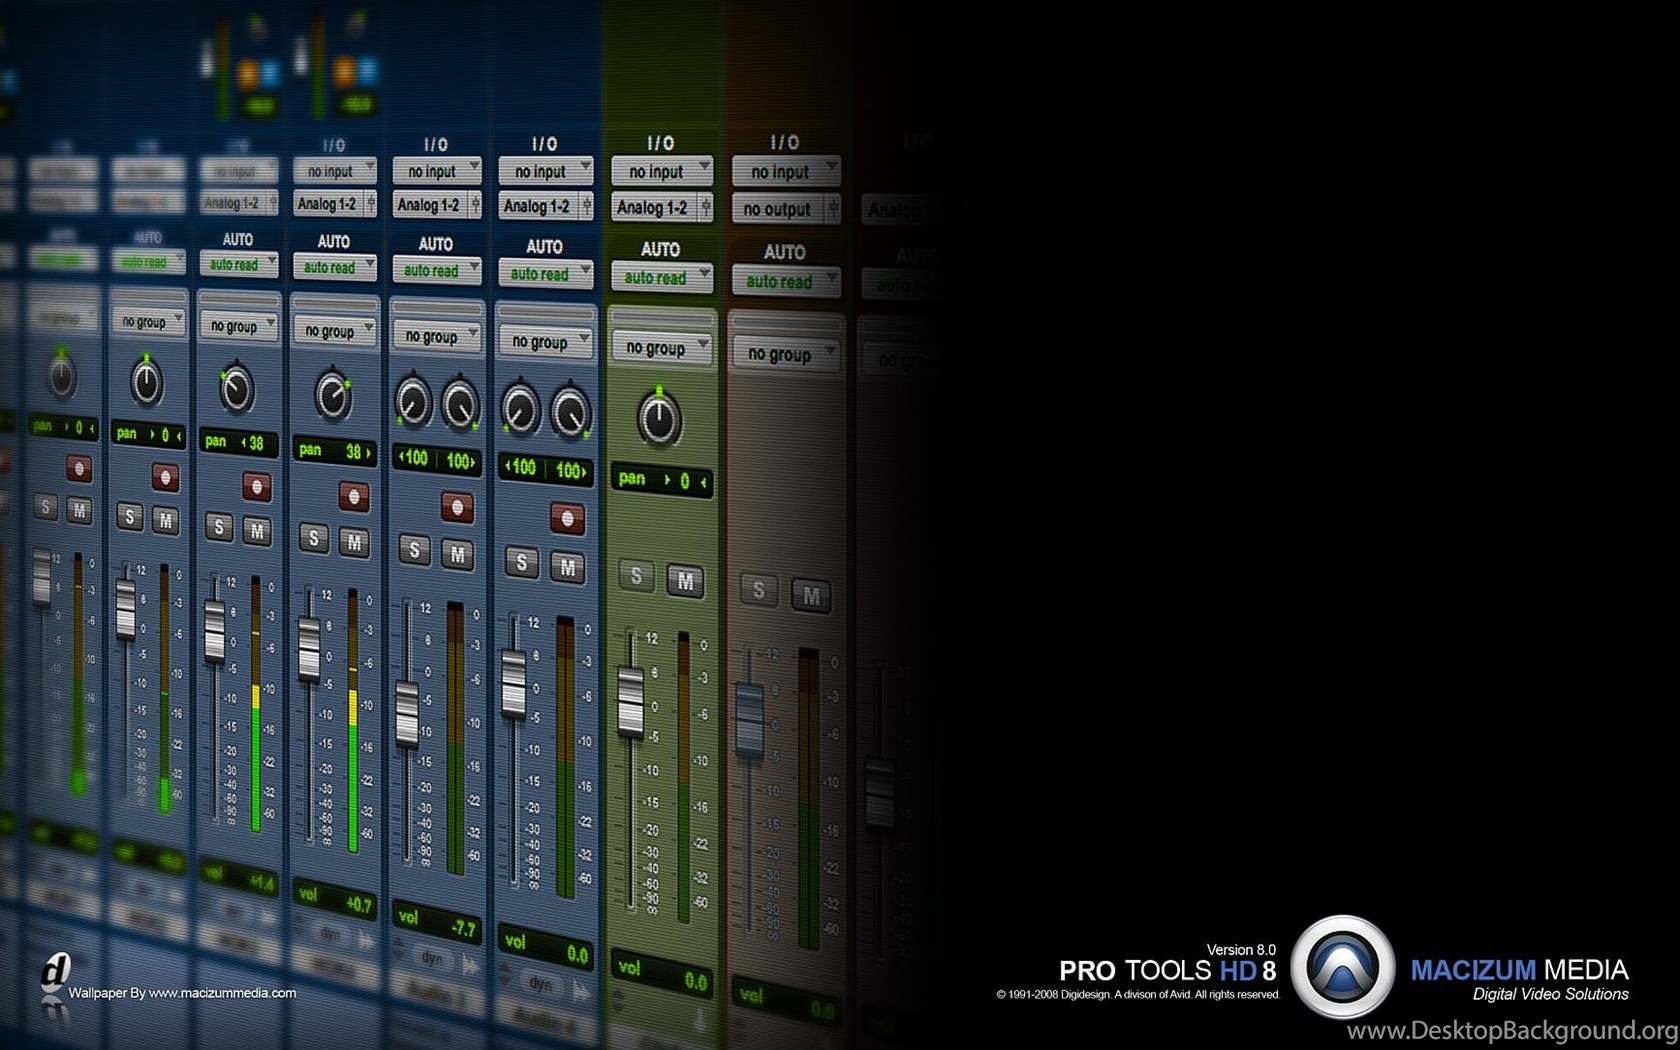Click volume fader of no output channel

pos(749,720)
